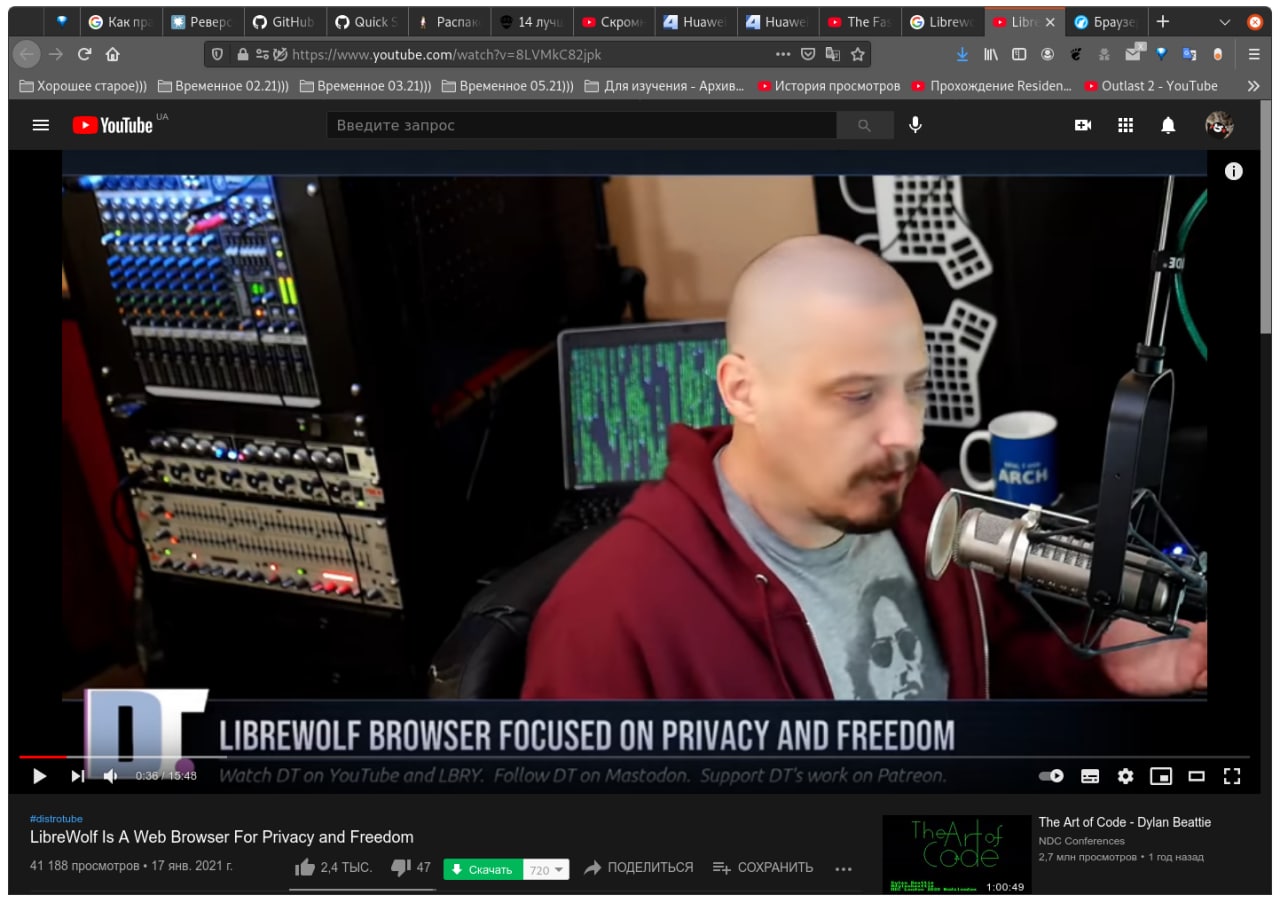Toggle subtitles in the player
1280x903 pixels.
(1090, 775)
